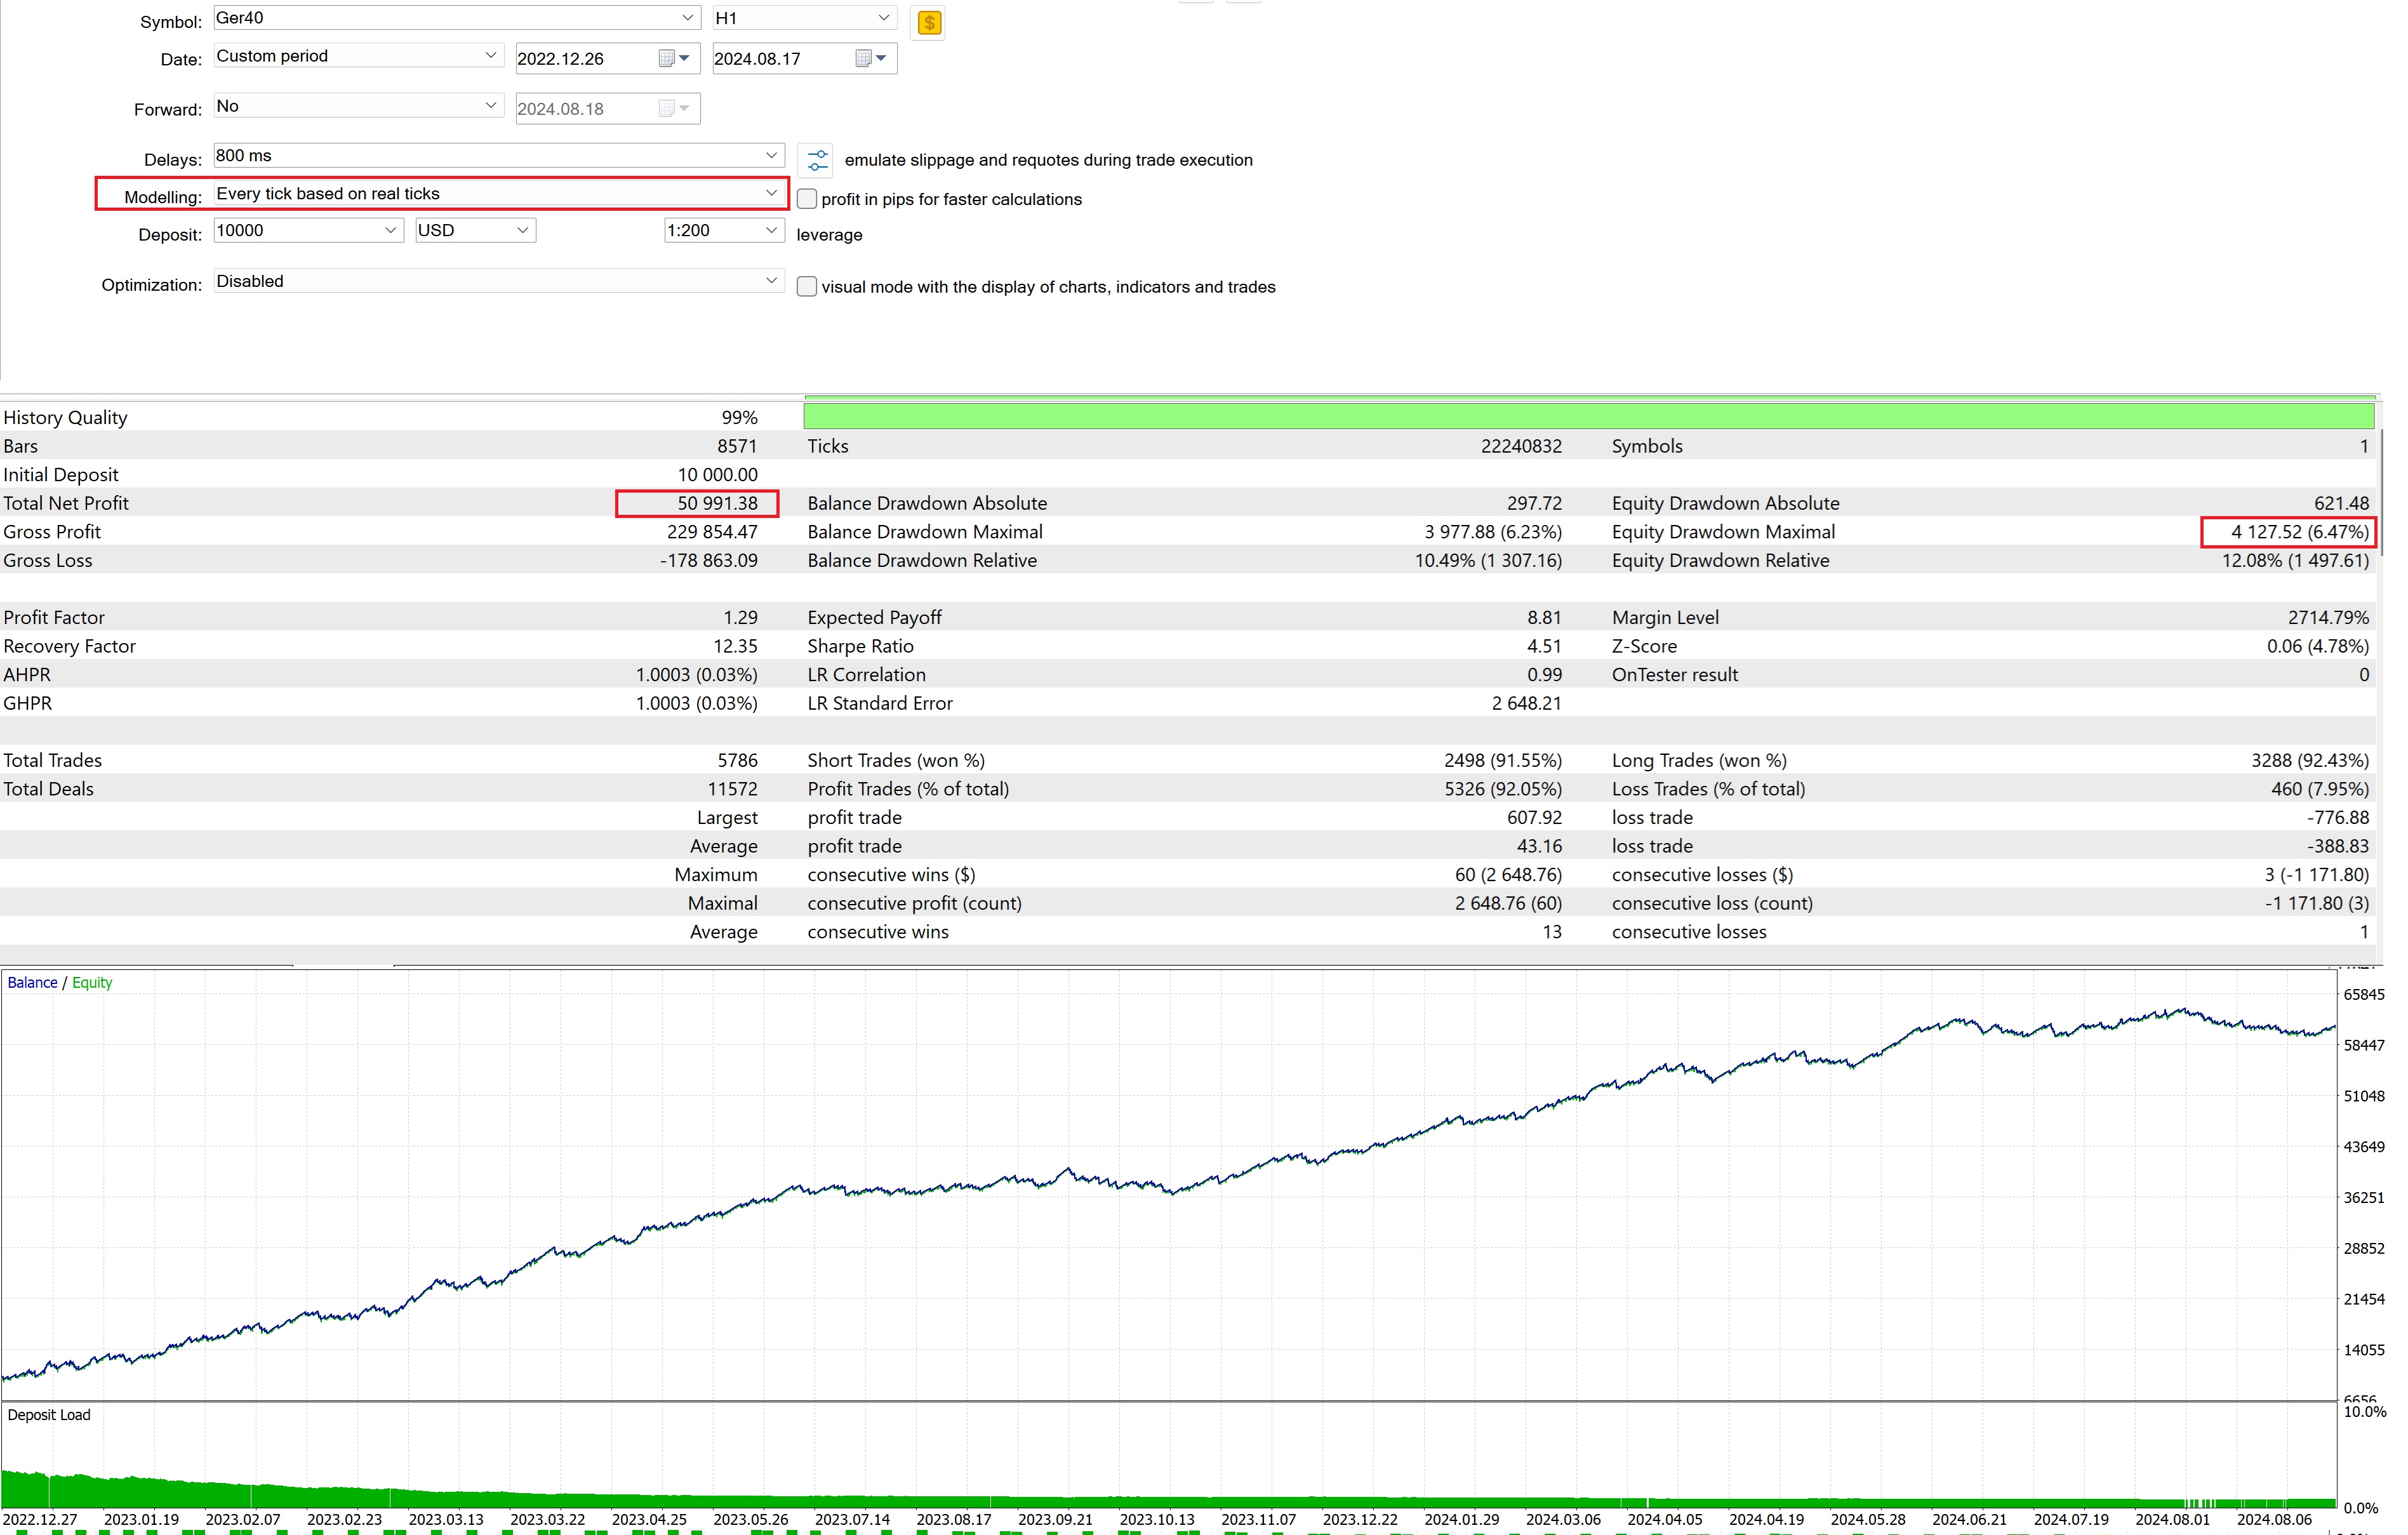Open the H1 timeframe dropdown
The image size is (2408, 1535).
[883, 18]
